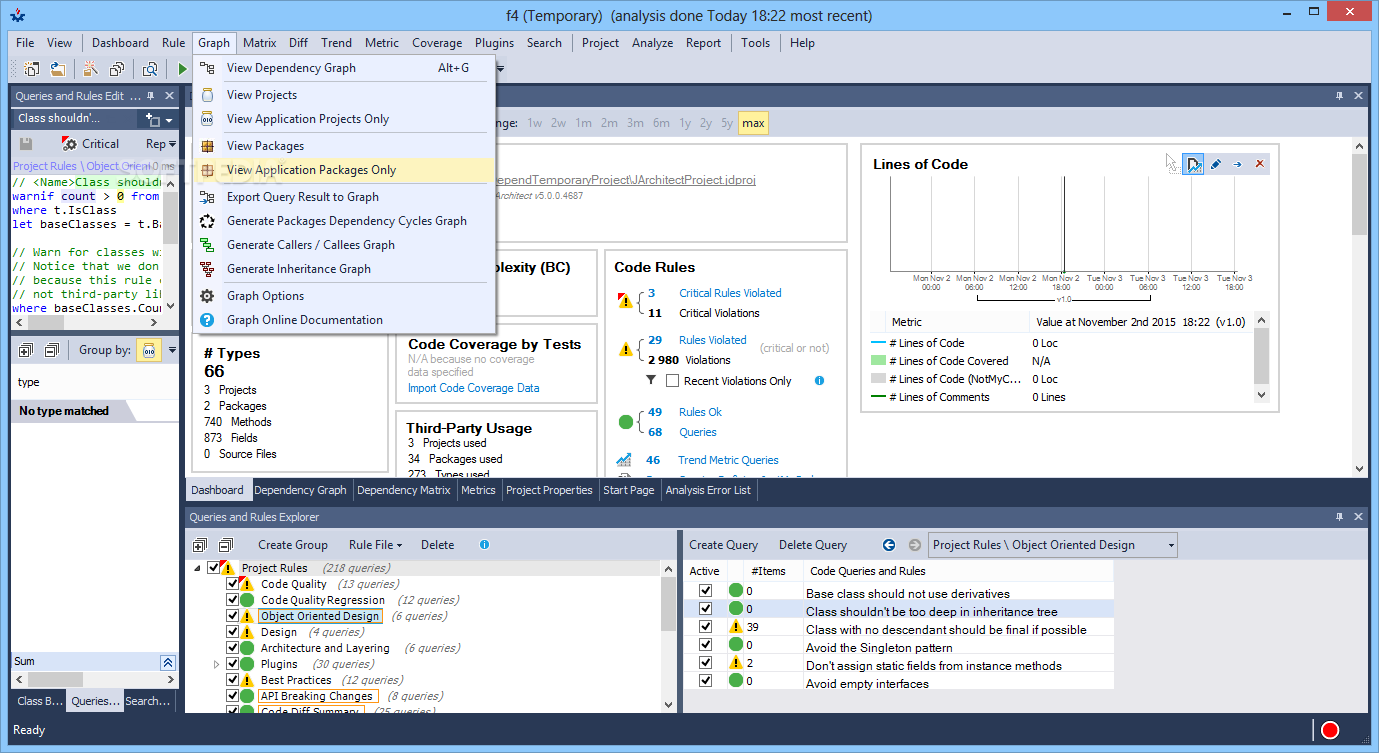Click the save query floppy icon
This screenshot has width=1379, height=753.
[26, 144]
